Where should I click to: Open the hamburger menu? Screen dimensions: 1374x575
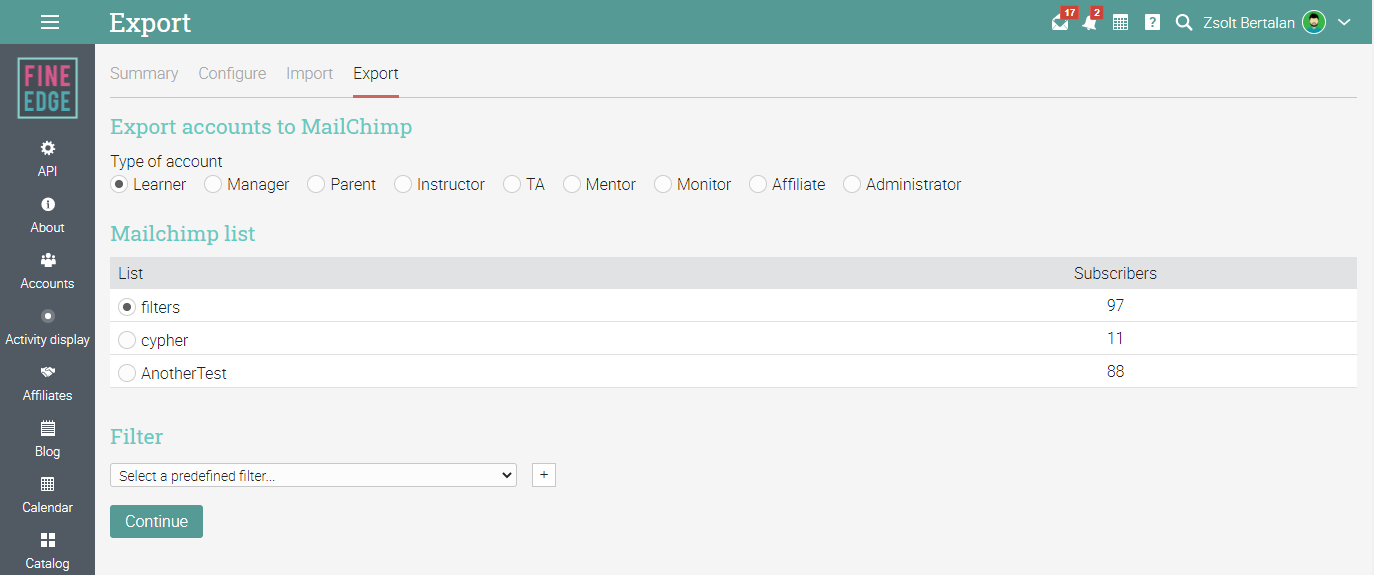click(x=49, y=22)
